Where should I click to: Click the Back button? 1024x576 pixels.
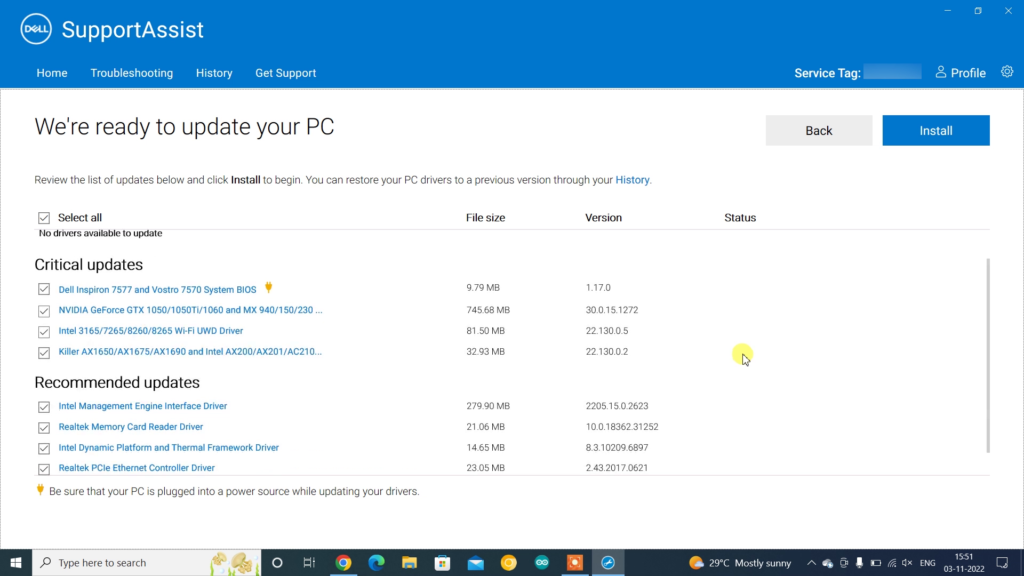819,131
